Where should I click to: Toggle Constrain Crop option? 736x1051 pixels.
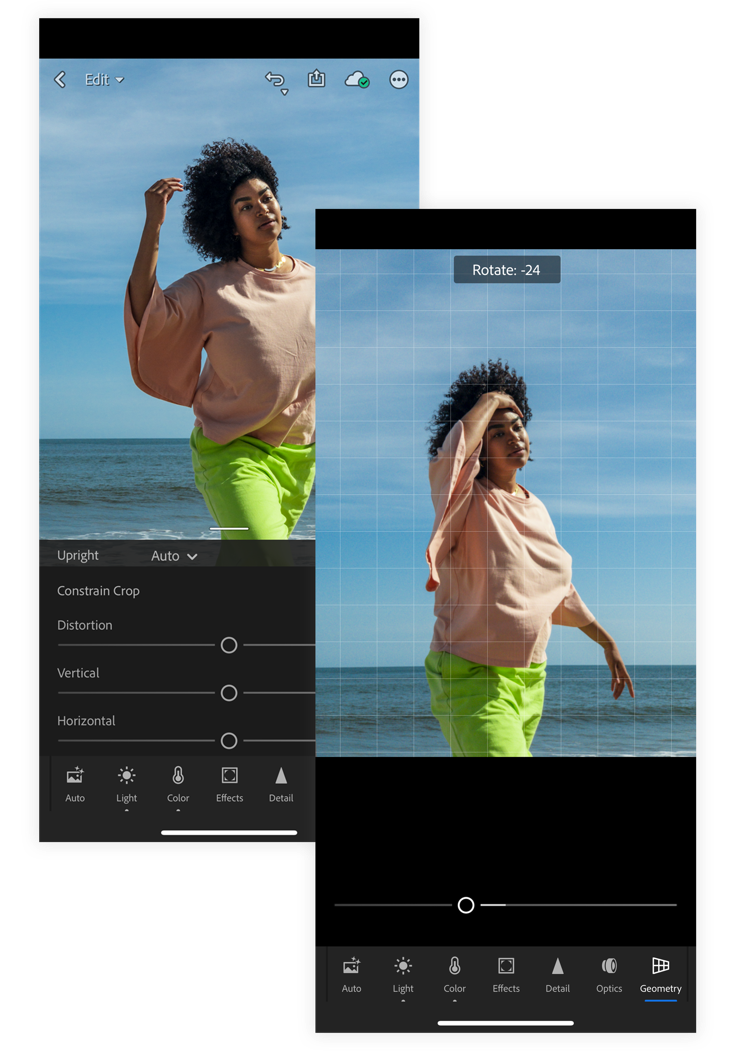point(99,591)
